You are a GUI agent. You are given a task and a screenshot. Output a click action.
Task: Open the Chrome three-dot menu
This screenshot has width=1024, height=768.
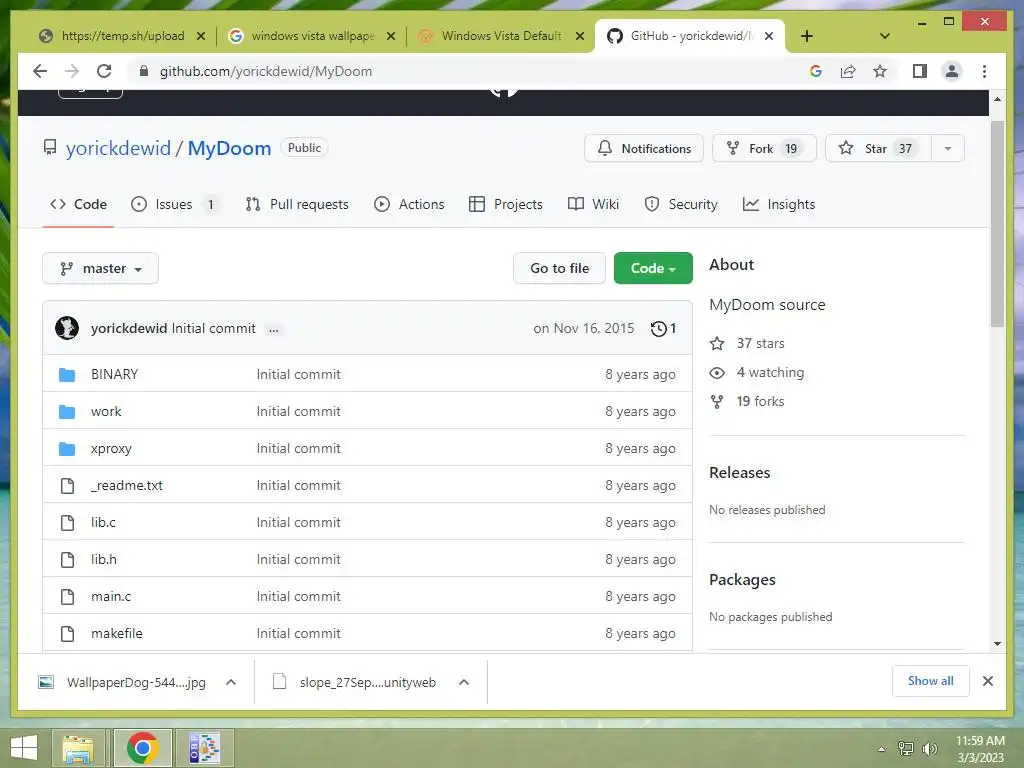(x=984, y=71)
